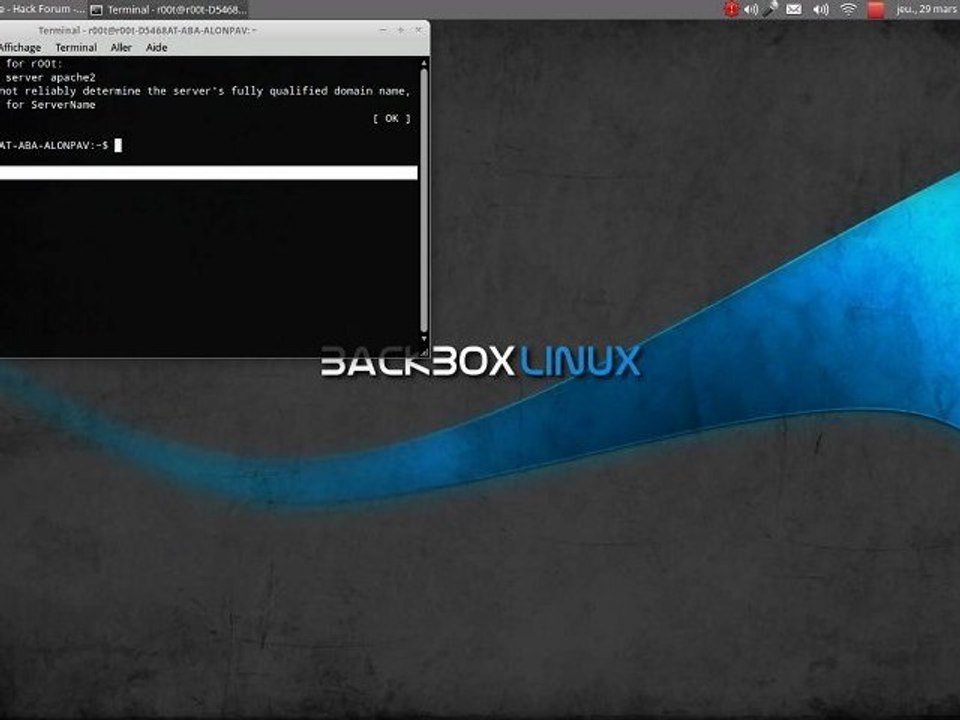Click the second speaker volume icon
960x720 pixels.
point(820,9)
